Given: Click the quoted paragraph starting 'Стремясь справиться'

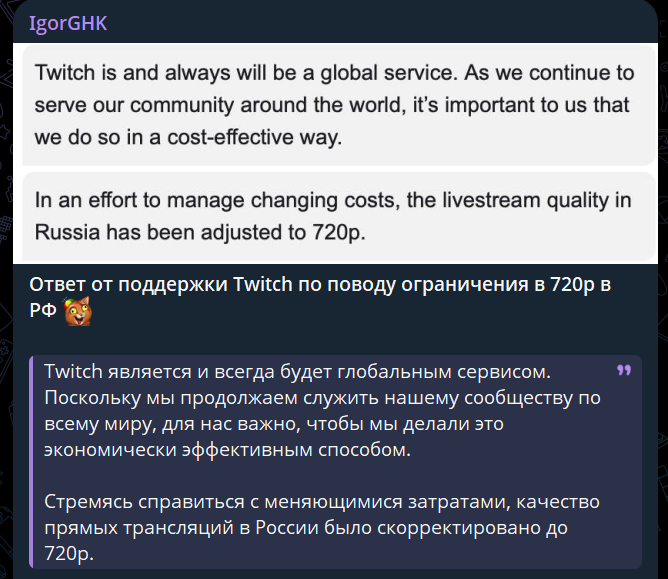Looking at the screenshot, I should point(322,527).
